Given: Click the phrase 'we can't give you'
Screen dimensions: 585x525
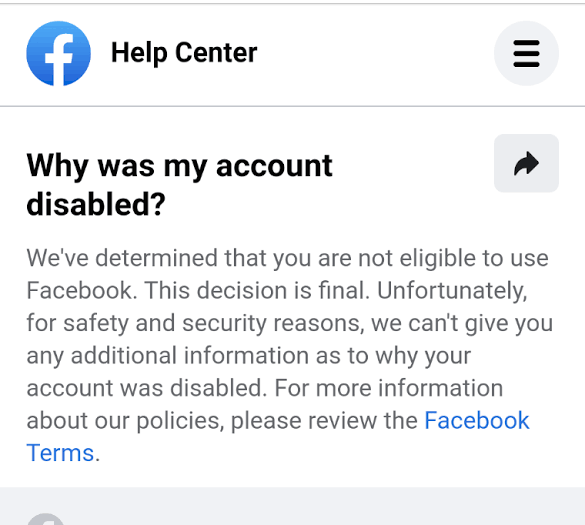Looking at the screenshot, I should 462,323.
